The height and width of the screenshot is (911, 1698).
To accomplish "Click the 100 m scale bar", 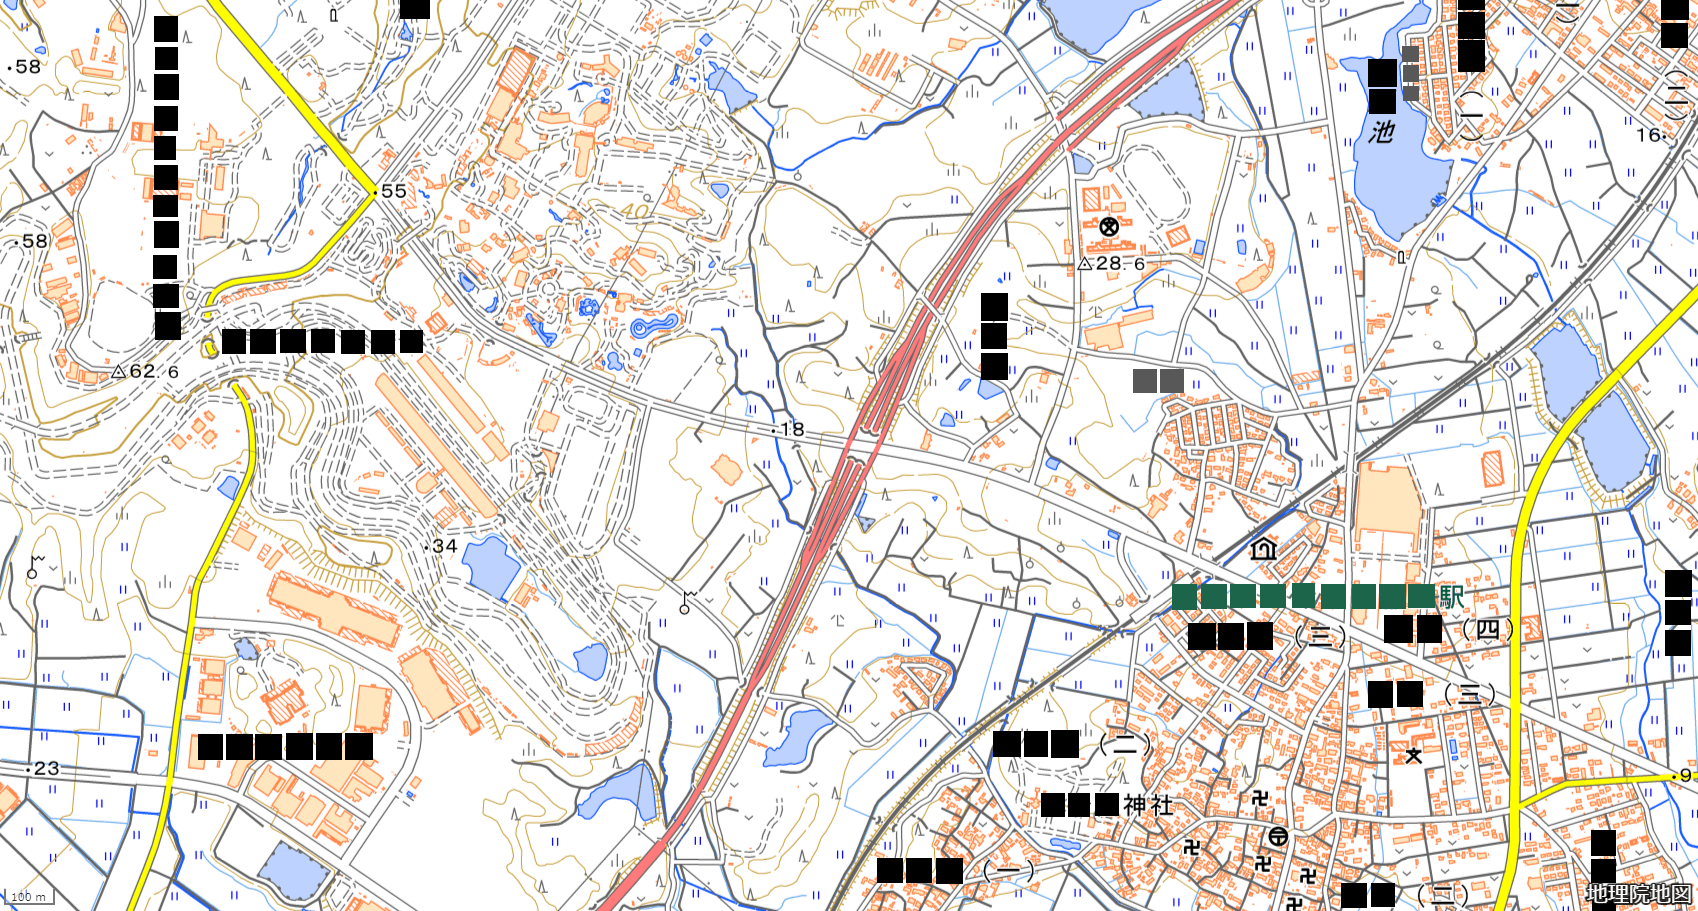I will [x=28, y=897].
